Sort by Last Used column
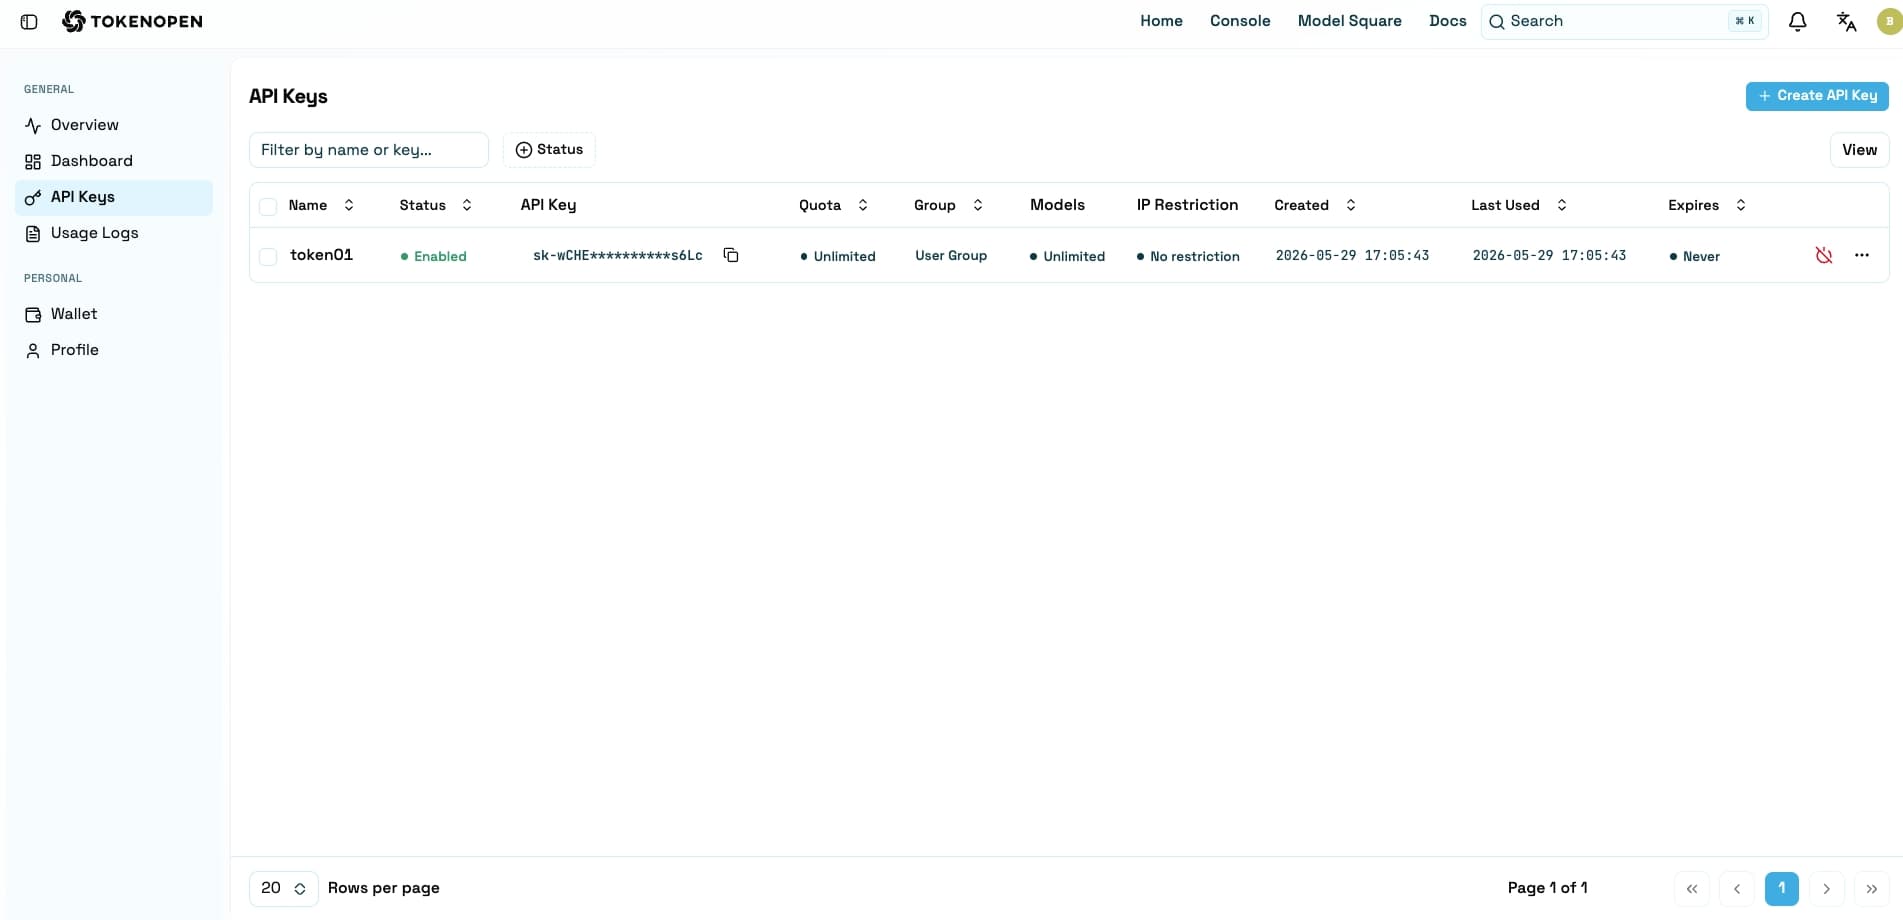The image size is (1903, 920). click(x=1519, y=205)
